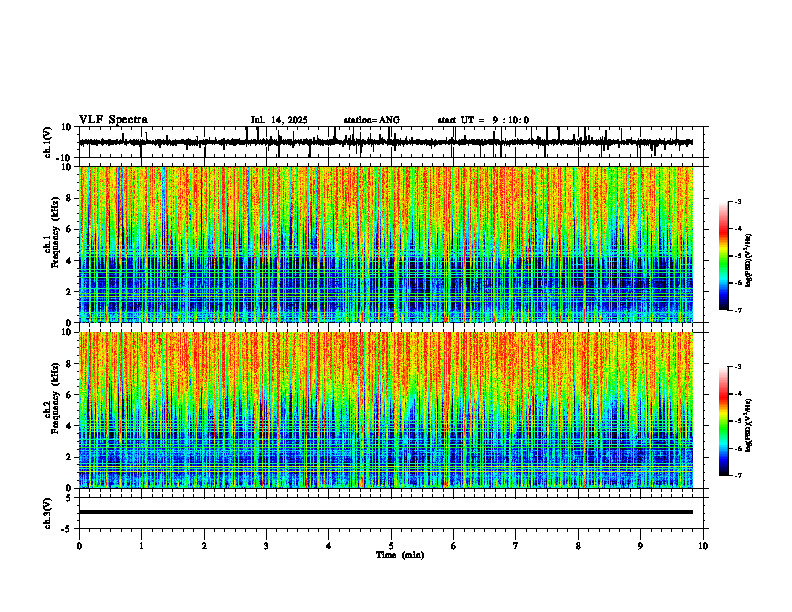Click the "ch.1 Frequency (kHz)" axis label
792x612 pixels.
point(51,232)
